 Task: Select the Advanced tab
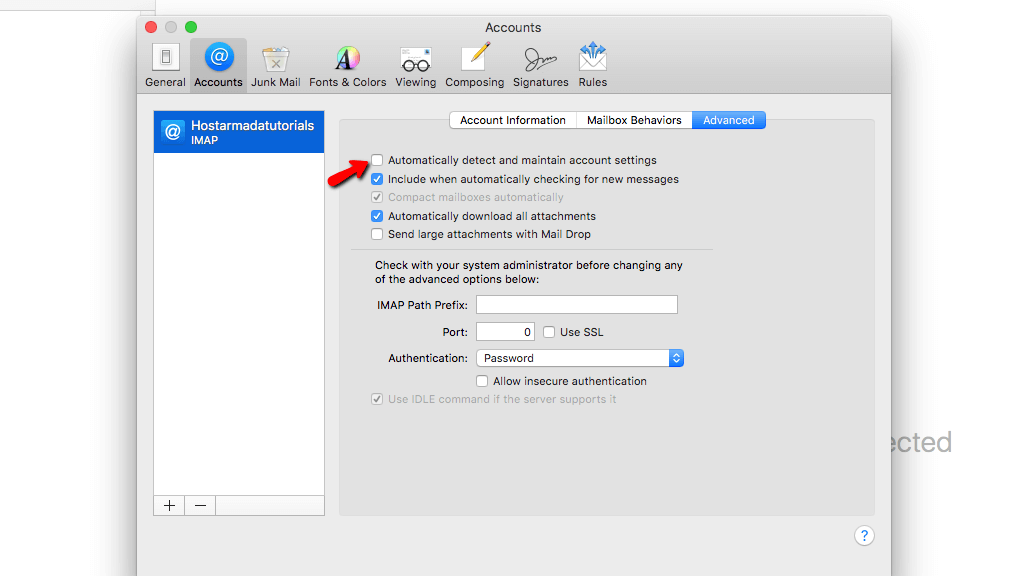coord(729,120)
